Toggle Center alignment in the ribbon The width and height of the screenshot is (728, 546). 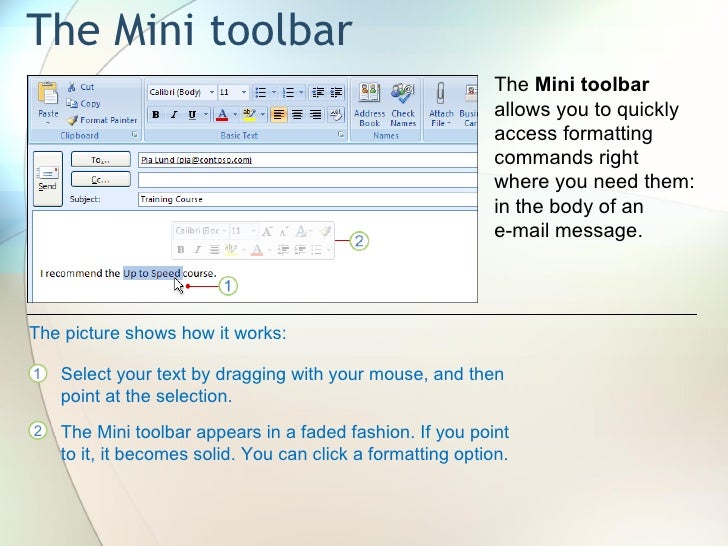(297, 114)
